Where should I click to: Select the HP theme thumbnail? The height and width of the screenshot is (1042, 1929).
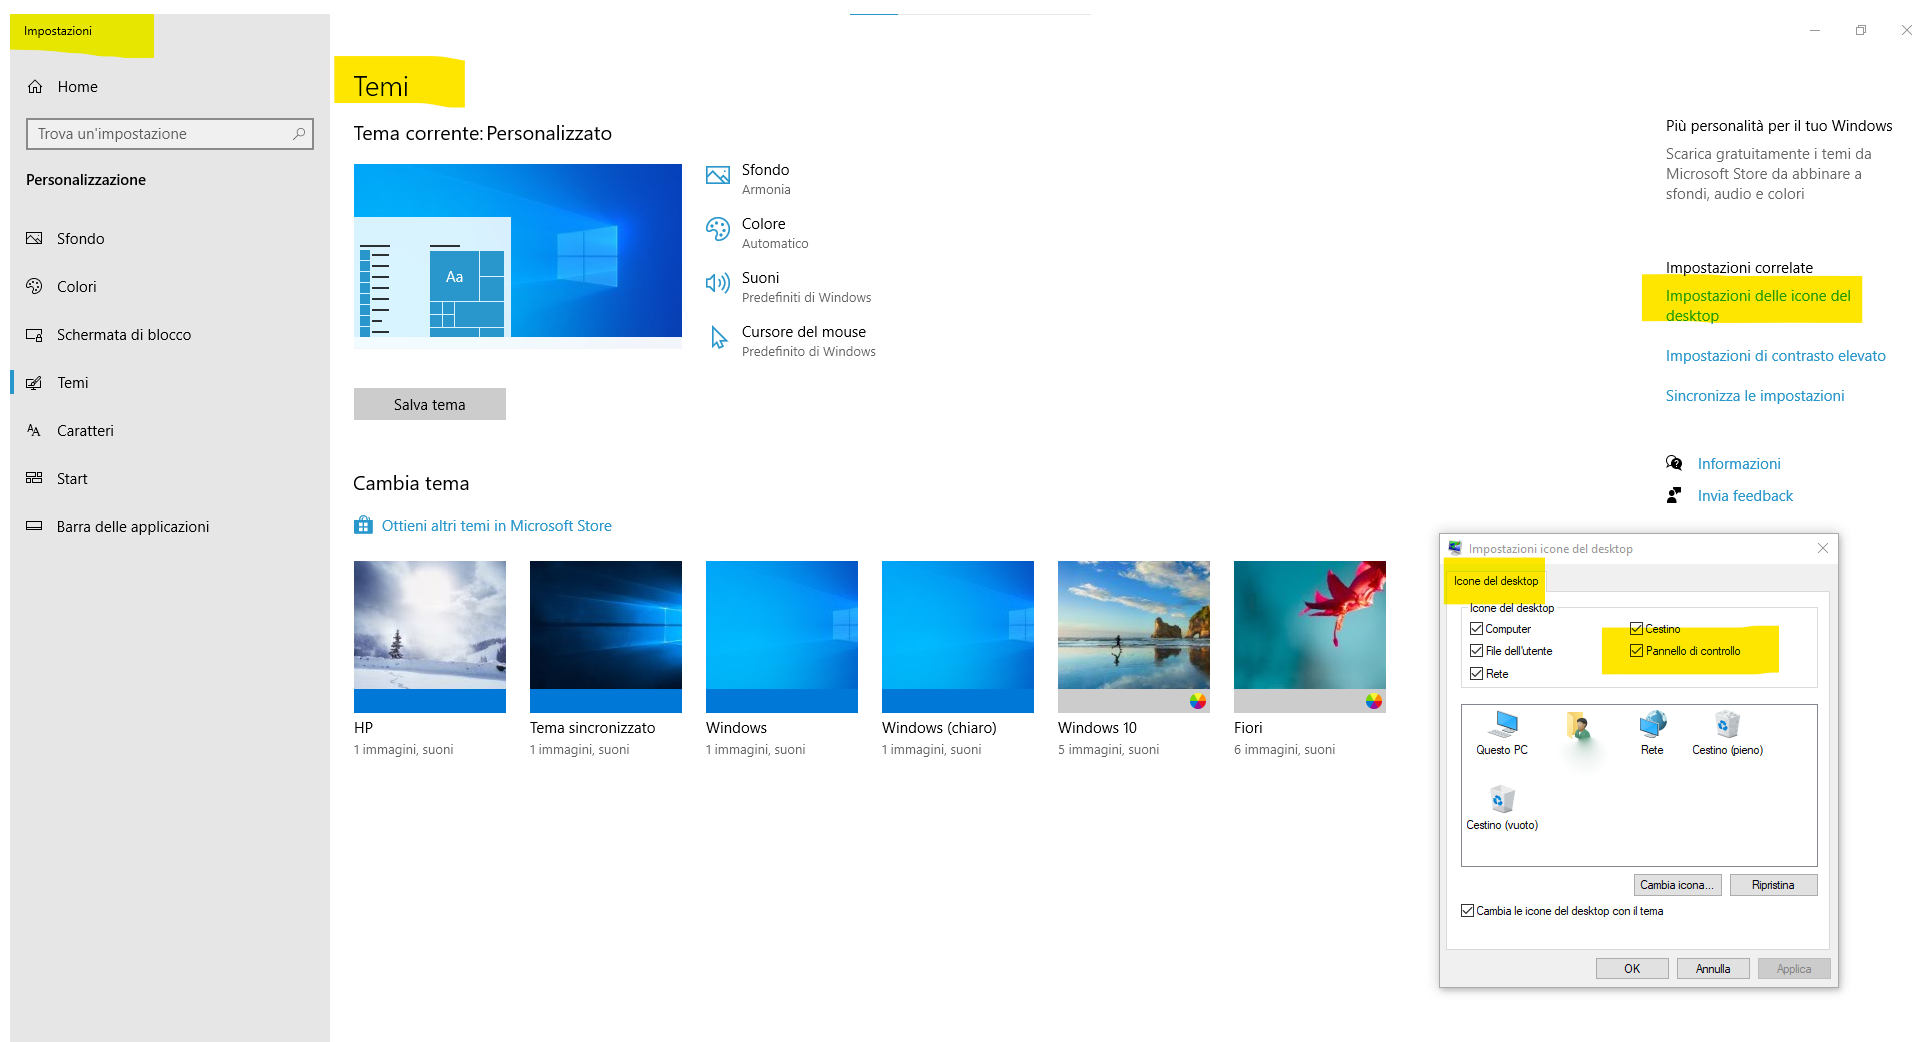pos(430,636)
